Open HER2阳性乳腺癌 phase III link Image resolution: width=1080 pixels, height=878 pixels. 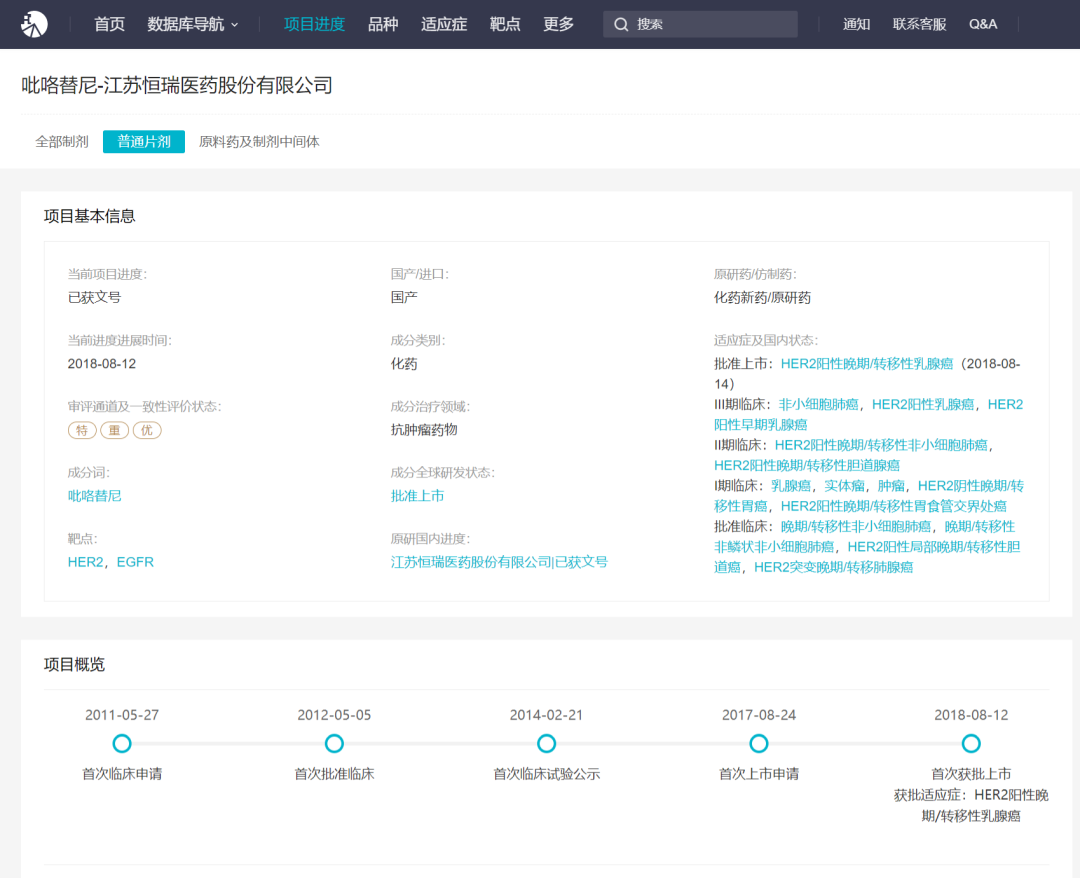tap(923, 404)
